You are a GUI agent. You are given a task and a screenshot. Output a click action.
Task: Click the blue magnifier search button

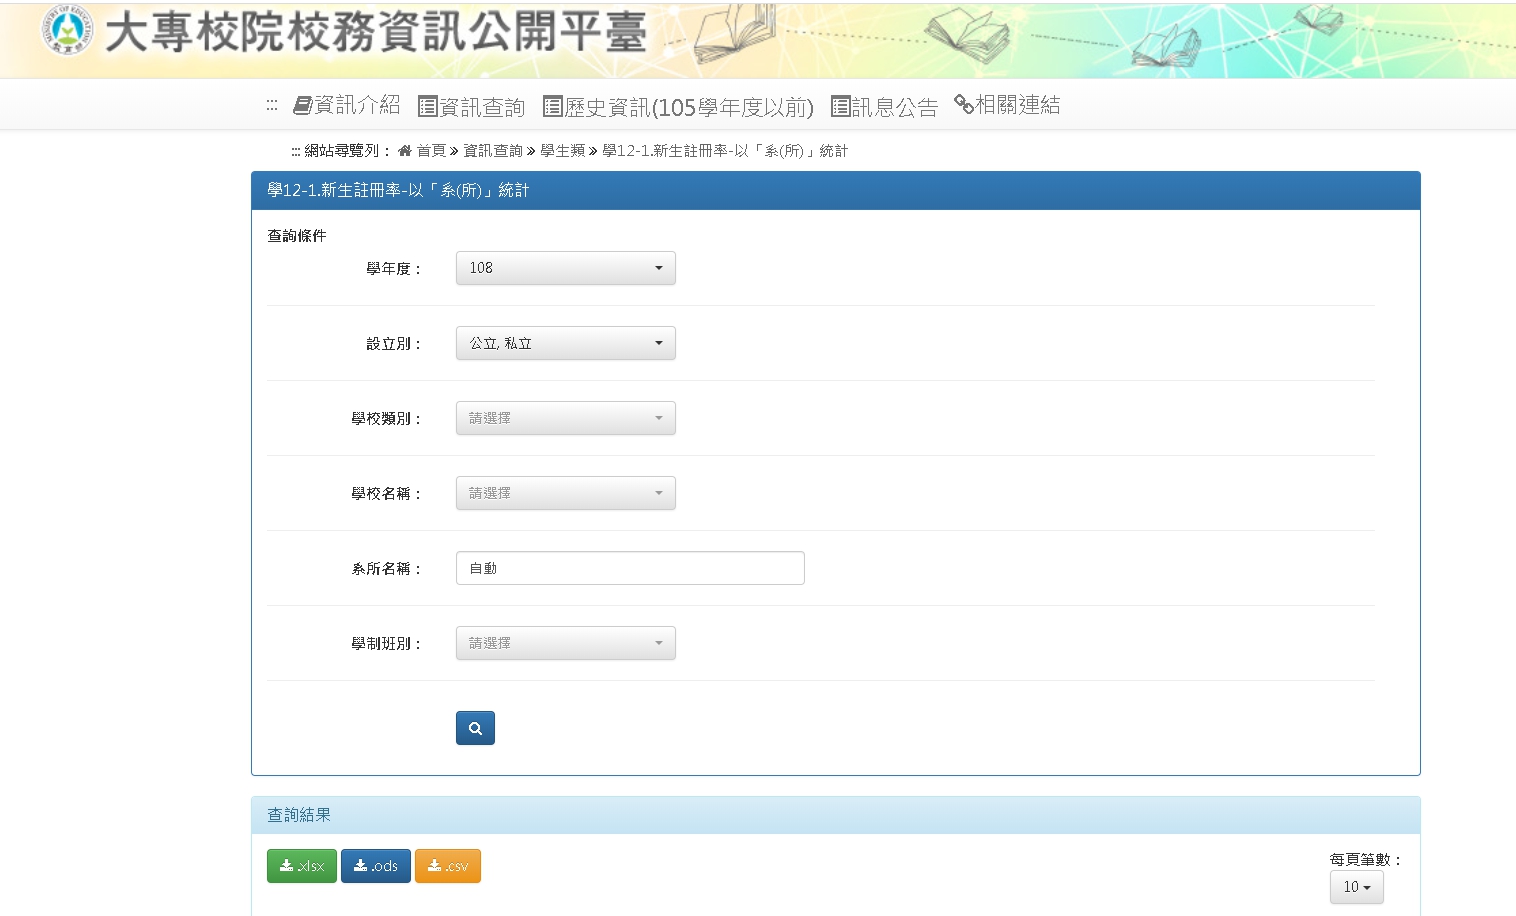(475, 728)
